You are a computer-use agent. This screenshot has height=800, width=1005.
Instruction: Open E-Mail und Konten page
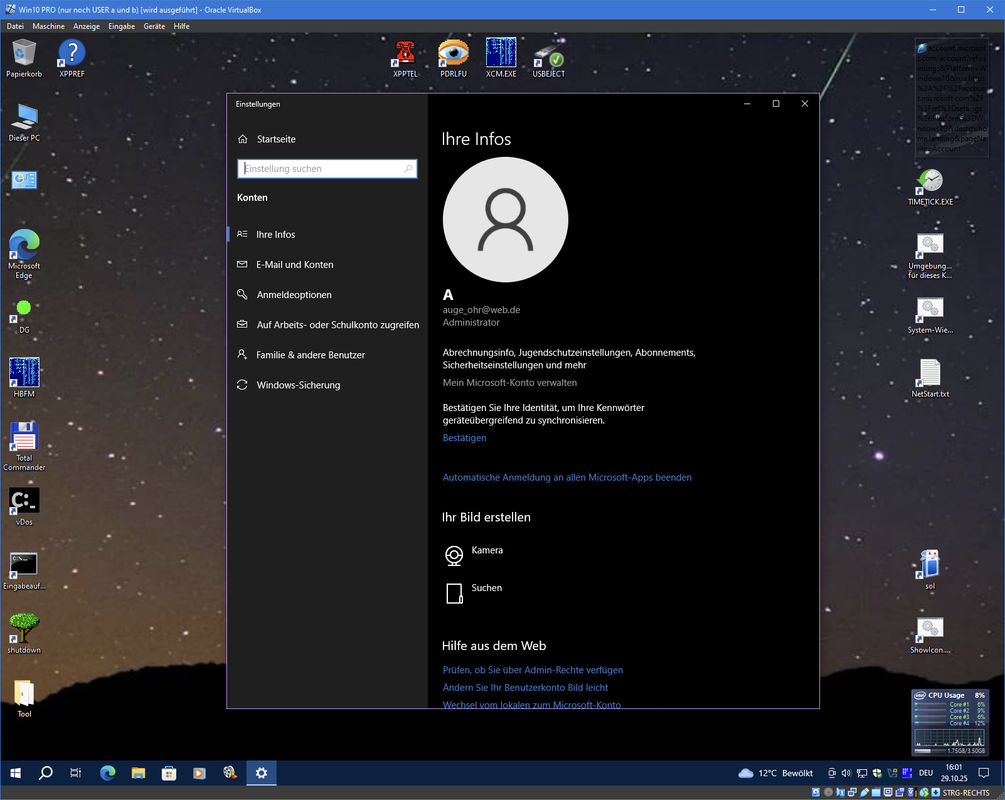327,265
